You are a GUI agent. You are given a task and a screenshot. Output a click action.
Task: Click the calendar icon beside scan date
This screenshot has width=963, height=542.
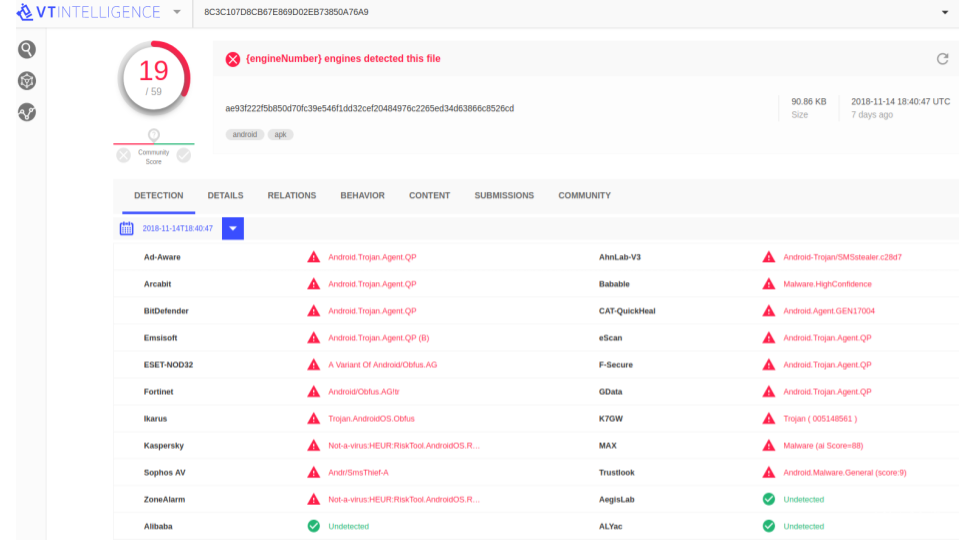[127, 228]
